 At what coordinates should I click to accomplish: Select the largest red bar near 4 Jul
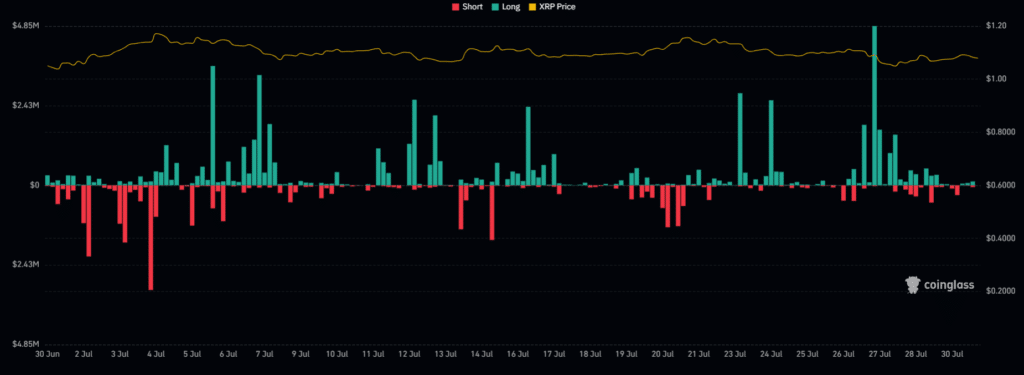(x=151, y=237)
